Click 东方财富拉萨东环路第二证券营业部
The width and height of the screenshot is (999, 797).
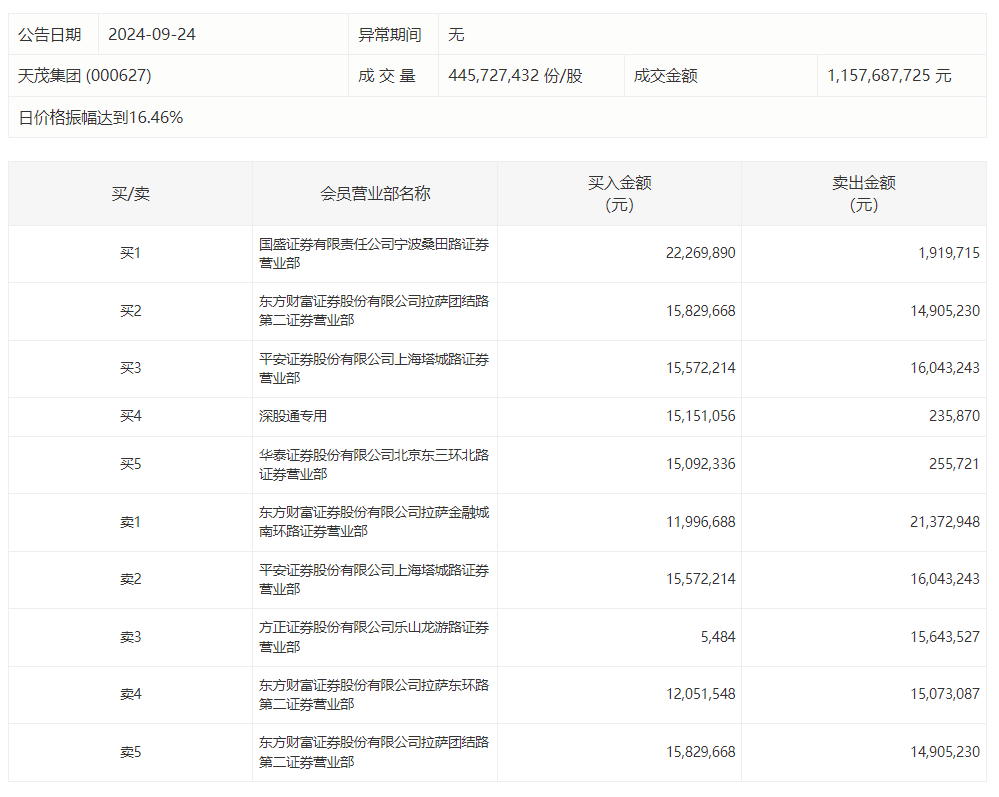[x=374, y=694]
